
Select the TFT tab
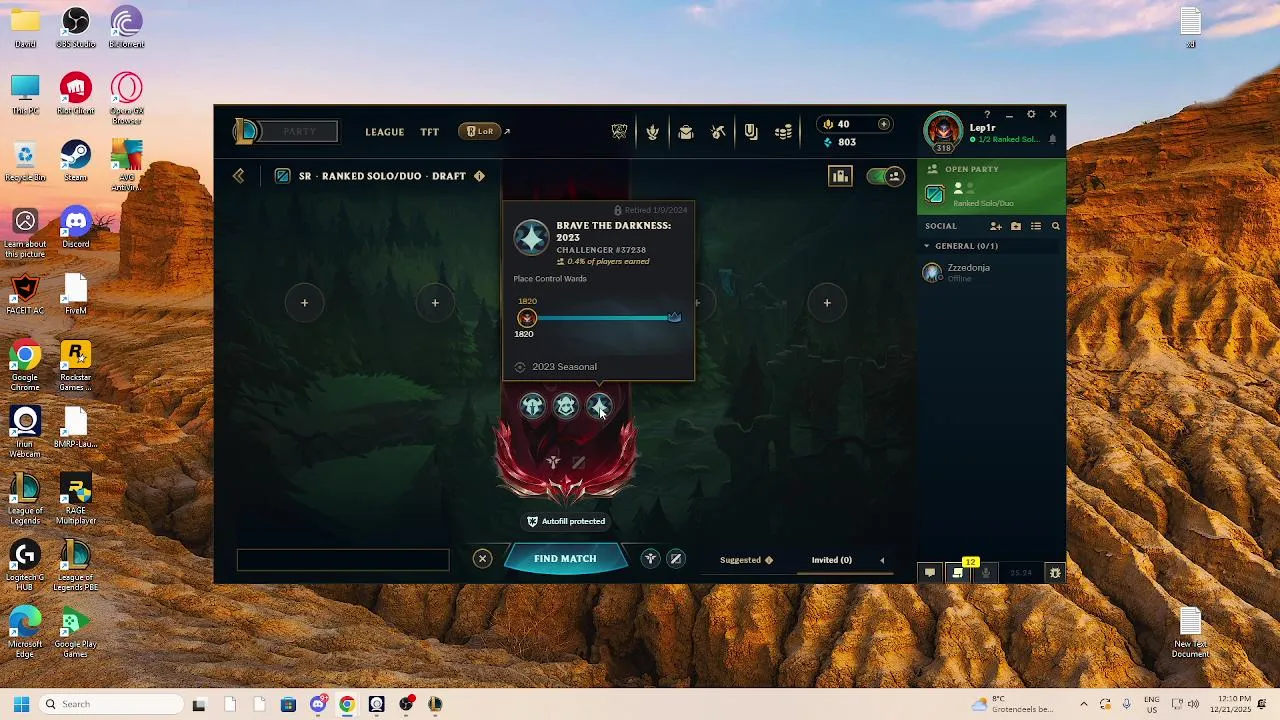click(429, 132)
